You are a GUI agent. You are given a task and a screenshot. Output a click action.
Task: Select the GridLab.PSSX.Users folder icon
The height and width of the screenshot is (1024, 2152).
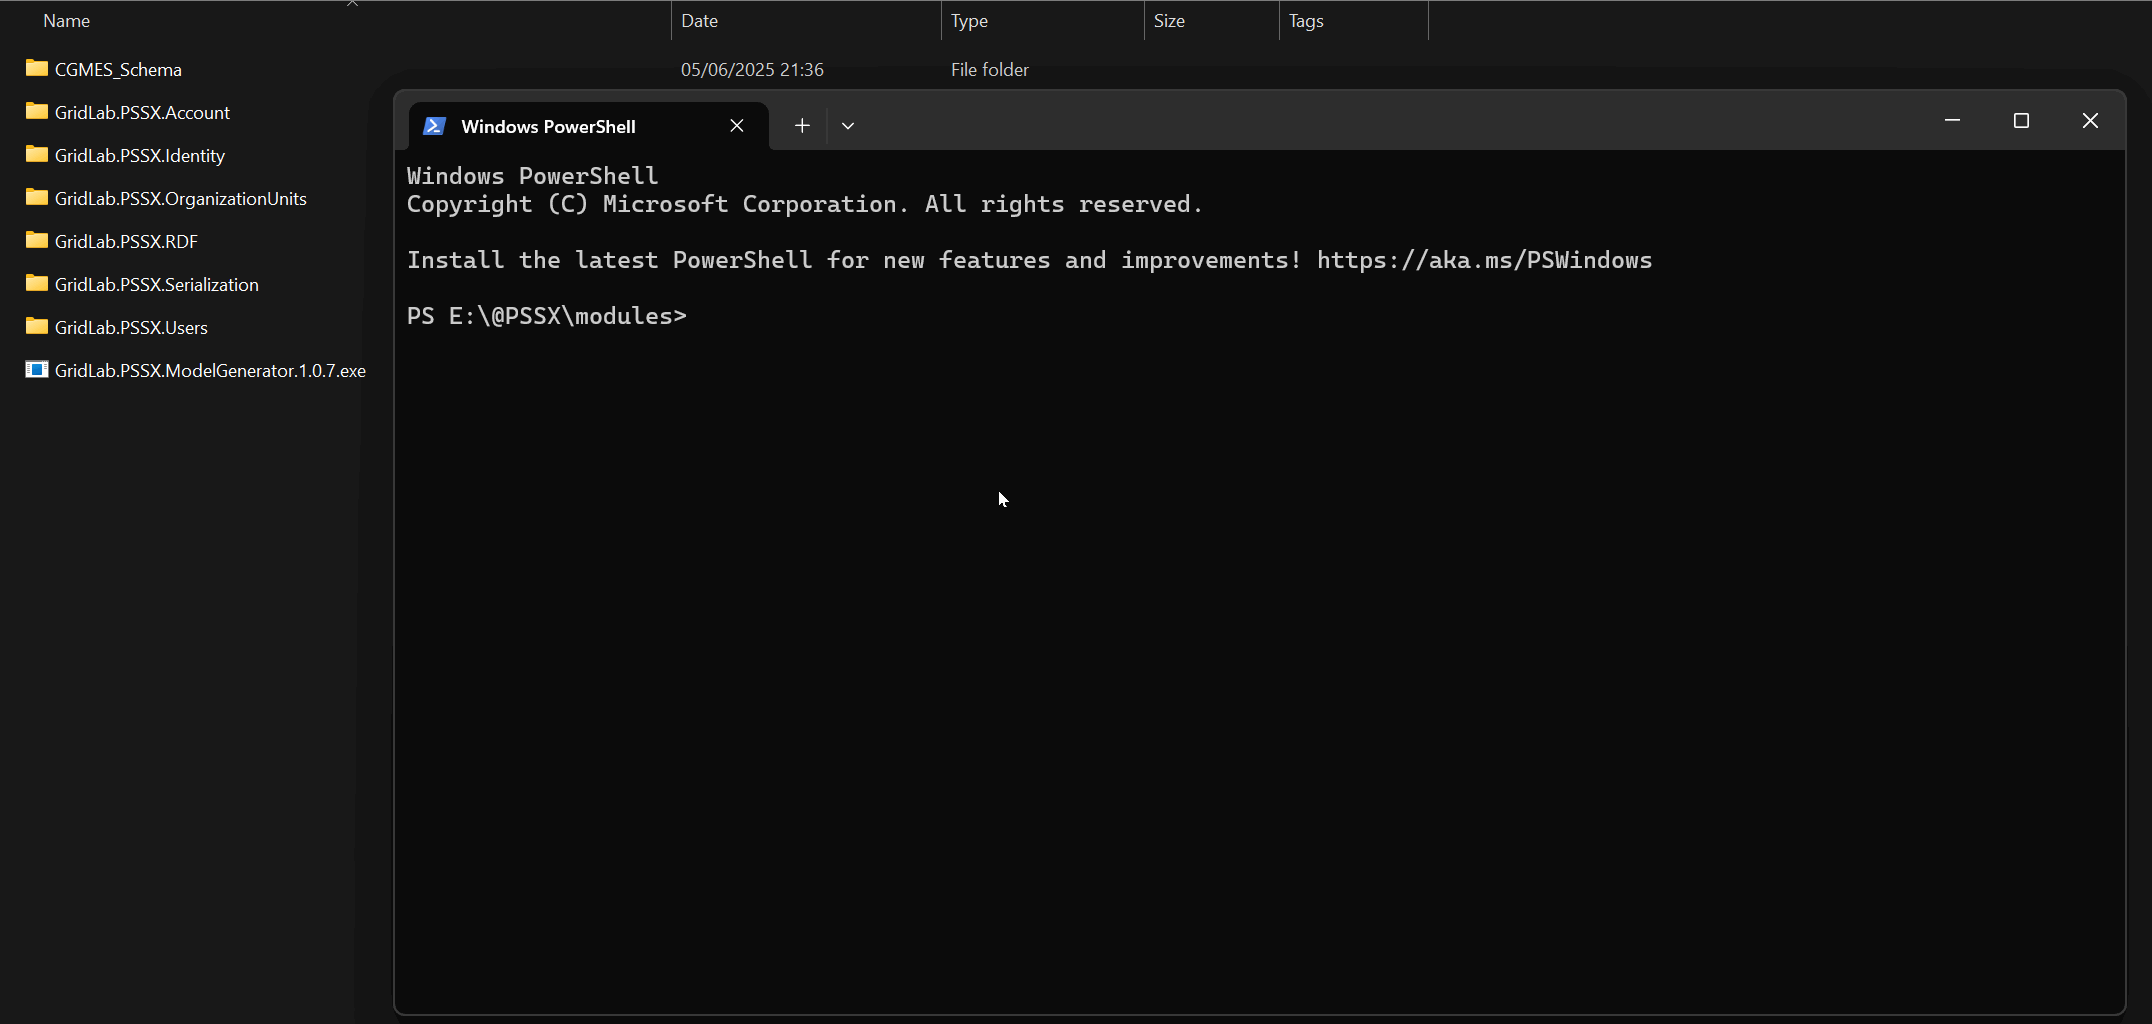pos(37,326)
